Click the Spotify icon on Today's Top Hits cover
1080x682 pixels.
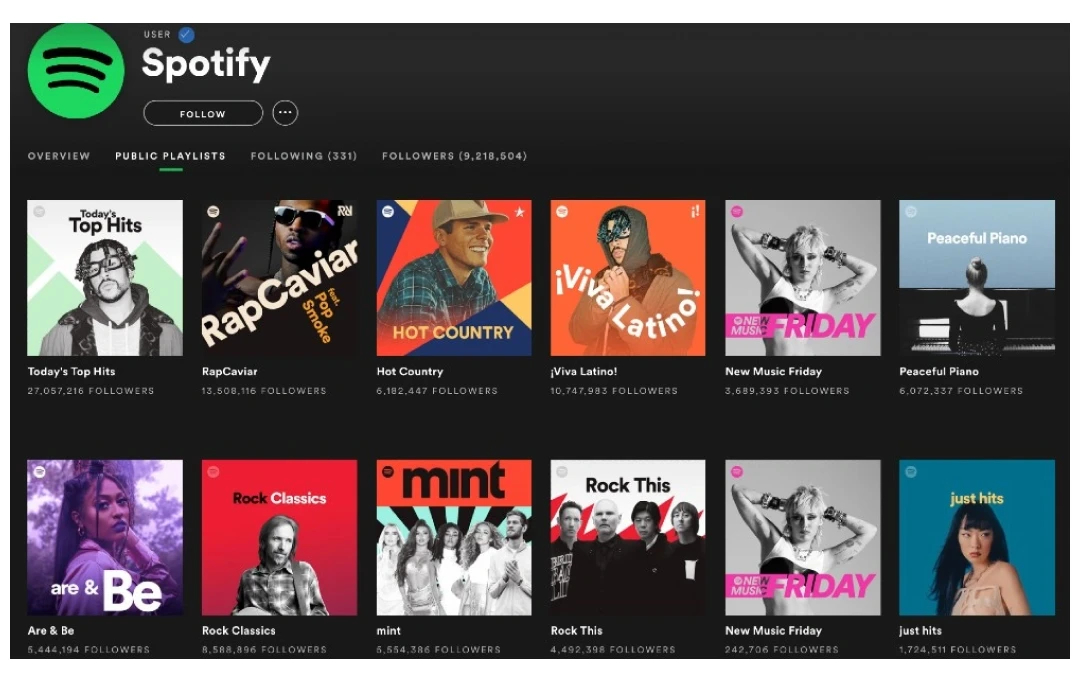(x=40, y=209)
